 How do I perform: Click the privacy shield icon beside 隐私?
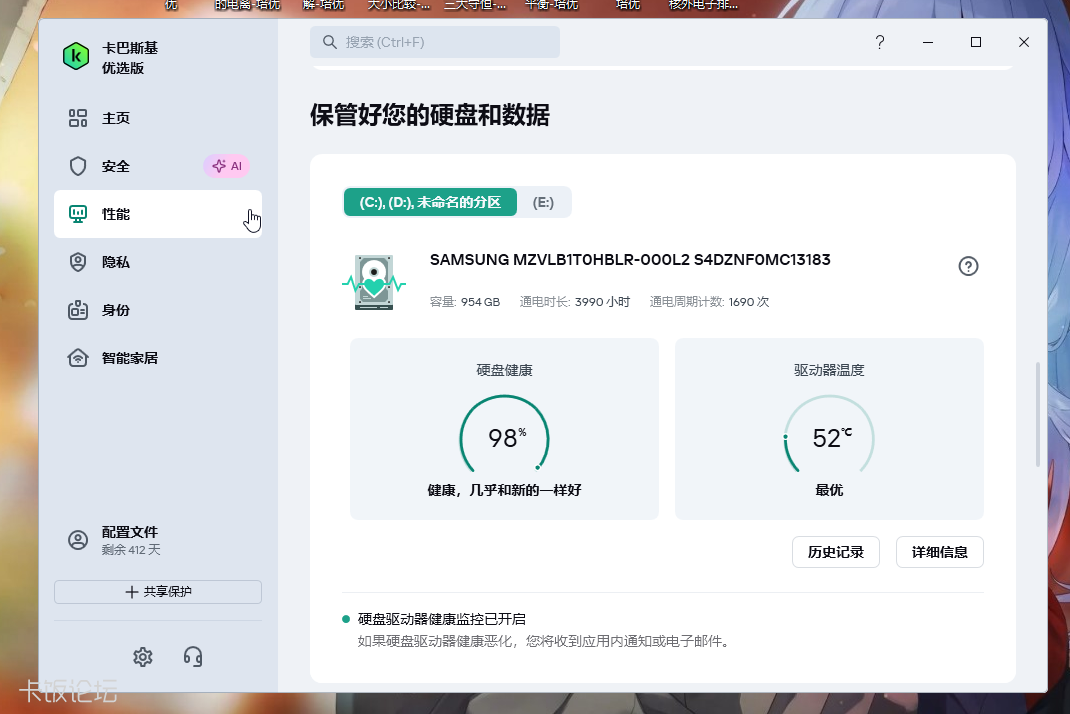[x=78, y=262]
